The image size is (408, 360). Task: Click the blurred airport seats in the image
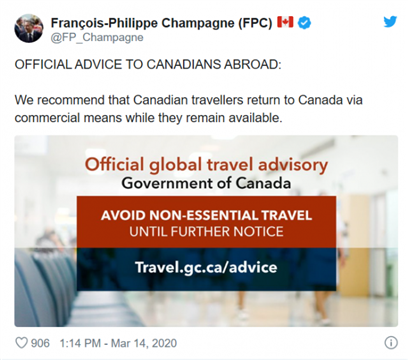(45, 287)
